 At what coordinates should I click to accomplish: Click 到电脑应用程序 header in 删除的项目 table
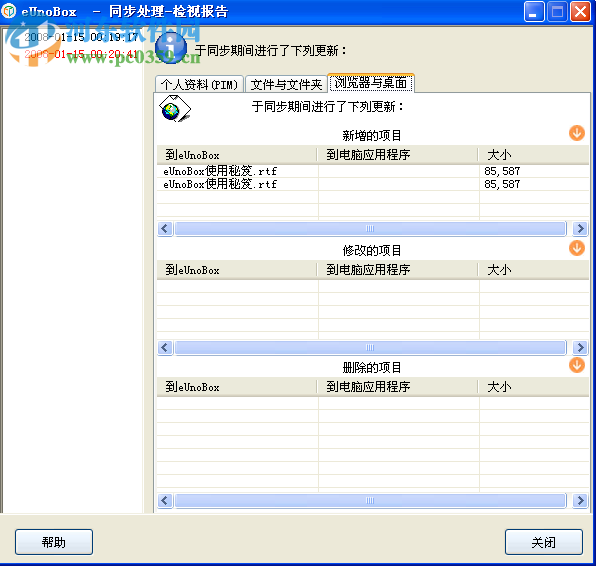[398, 387]
